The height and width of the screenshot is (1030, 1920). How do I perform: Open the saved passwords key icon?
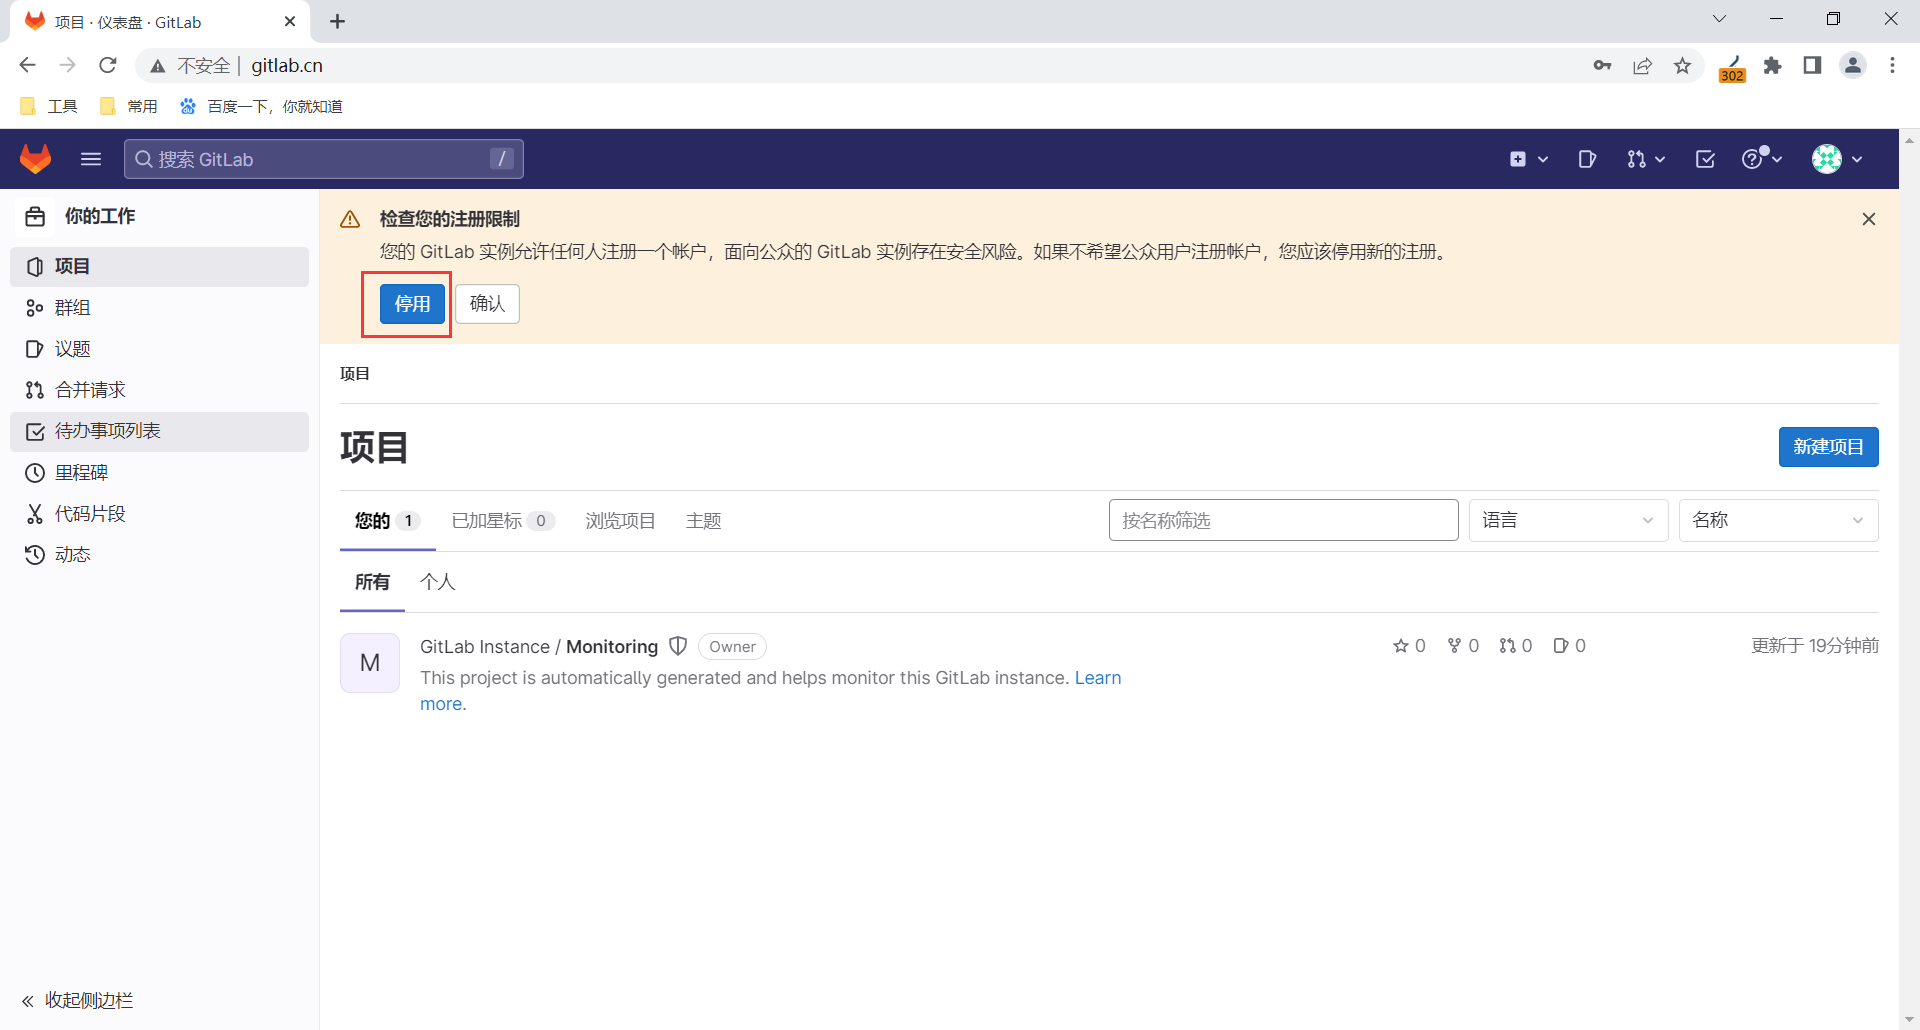pos(1602,65)
